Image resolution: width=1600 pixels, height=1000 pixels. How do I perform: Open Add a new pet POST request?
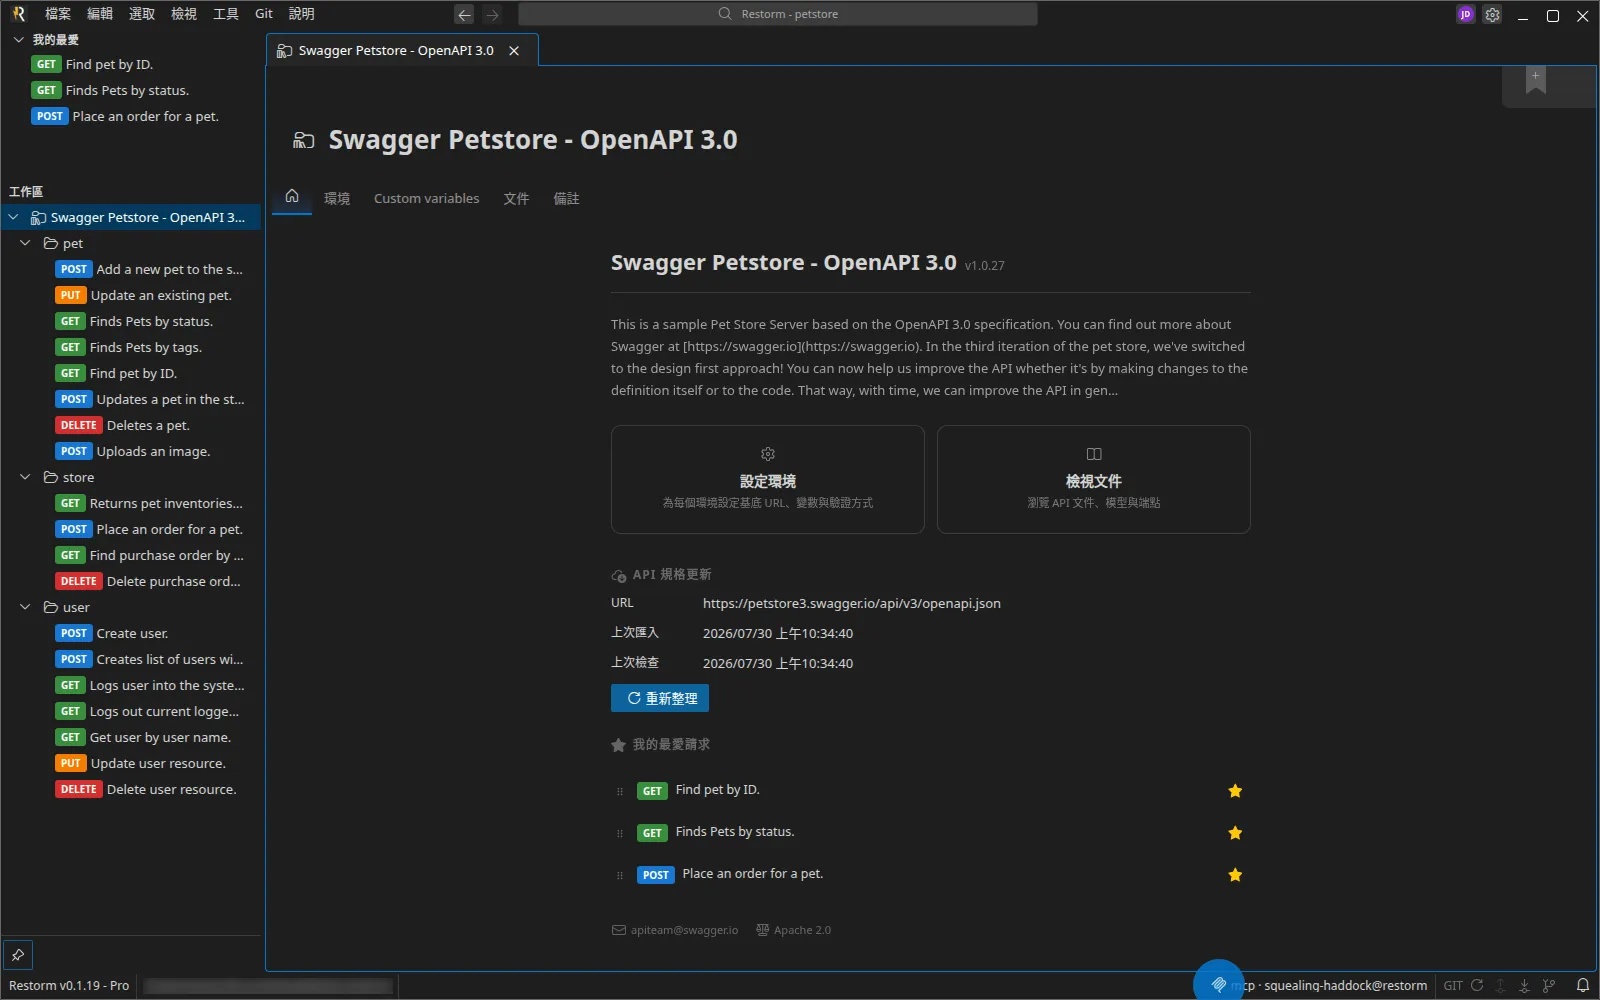click(150, 269)
